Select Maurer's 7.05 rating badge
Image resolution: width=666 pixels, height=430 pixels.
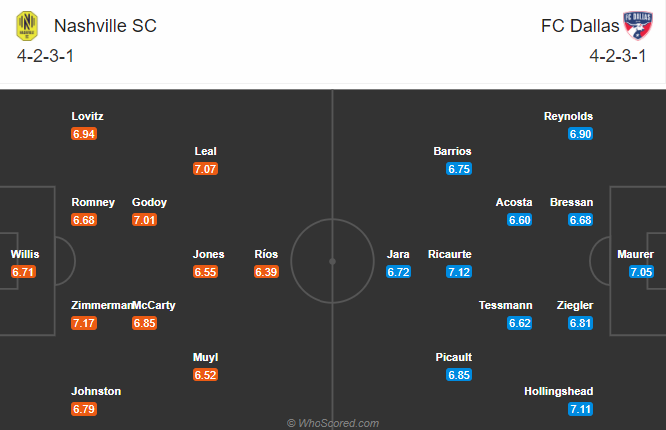tap(641, 272)
